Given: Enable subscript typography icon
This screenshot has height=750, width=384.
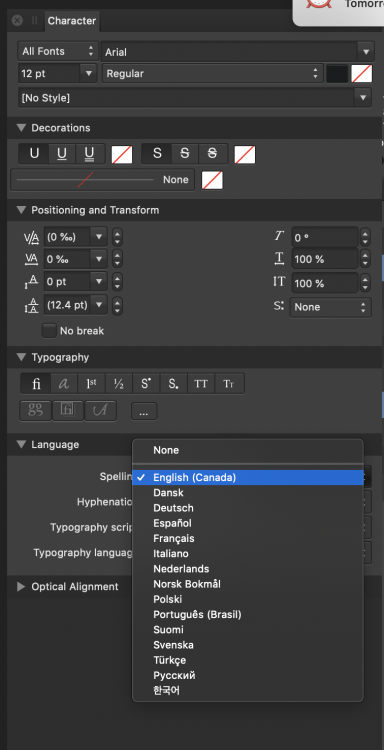Looking at the screenshot, I should click(174, 384).
